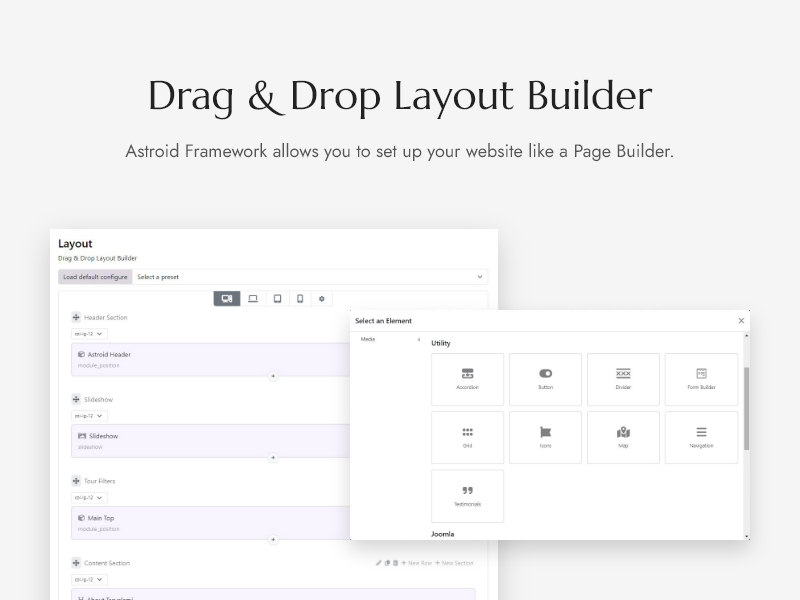The width and height of the screenshot is (800, 600).
Task: Select the Icons element tile
Action: 545,437
